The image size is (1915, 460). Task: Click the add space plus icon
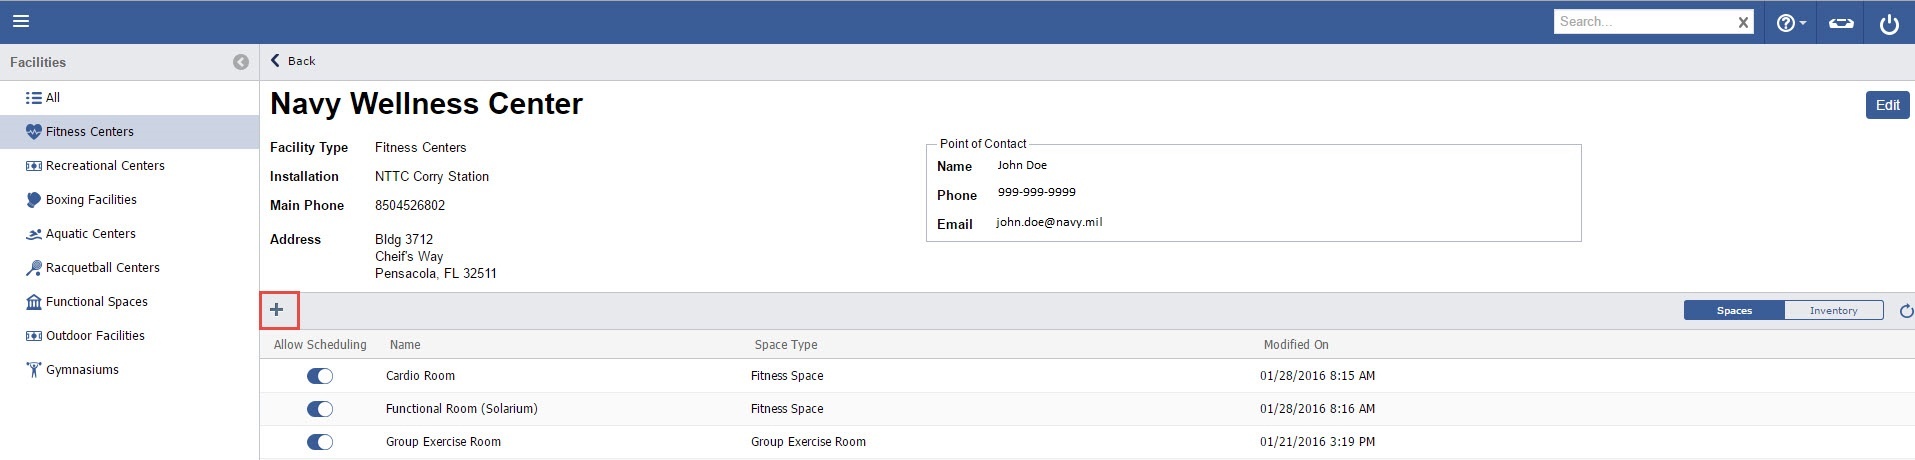tap(277, 310)
